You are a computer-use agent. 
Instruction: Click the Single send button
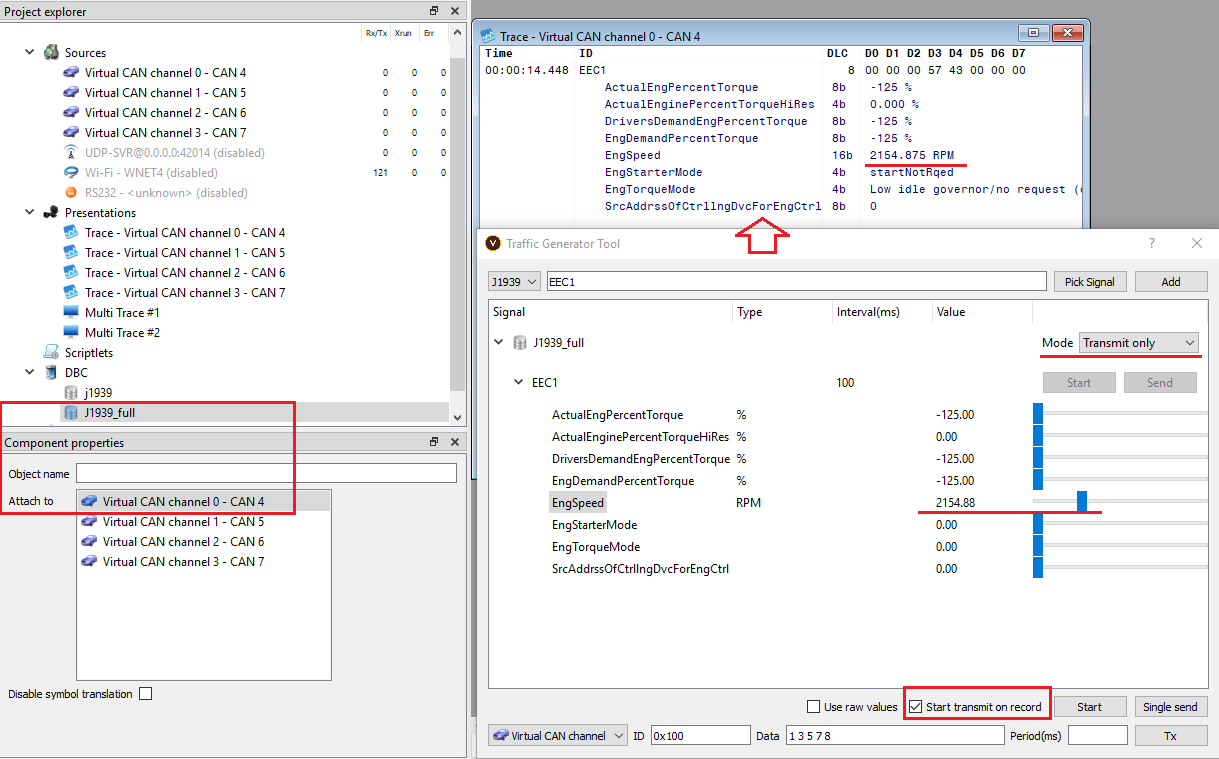pos(1170,707)
